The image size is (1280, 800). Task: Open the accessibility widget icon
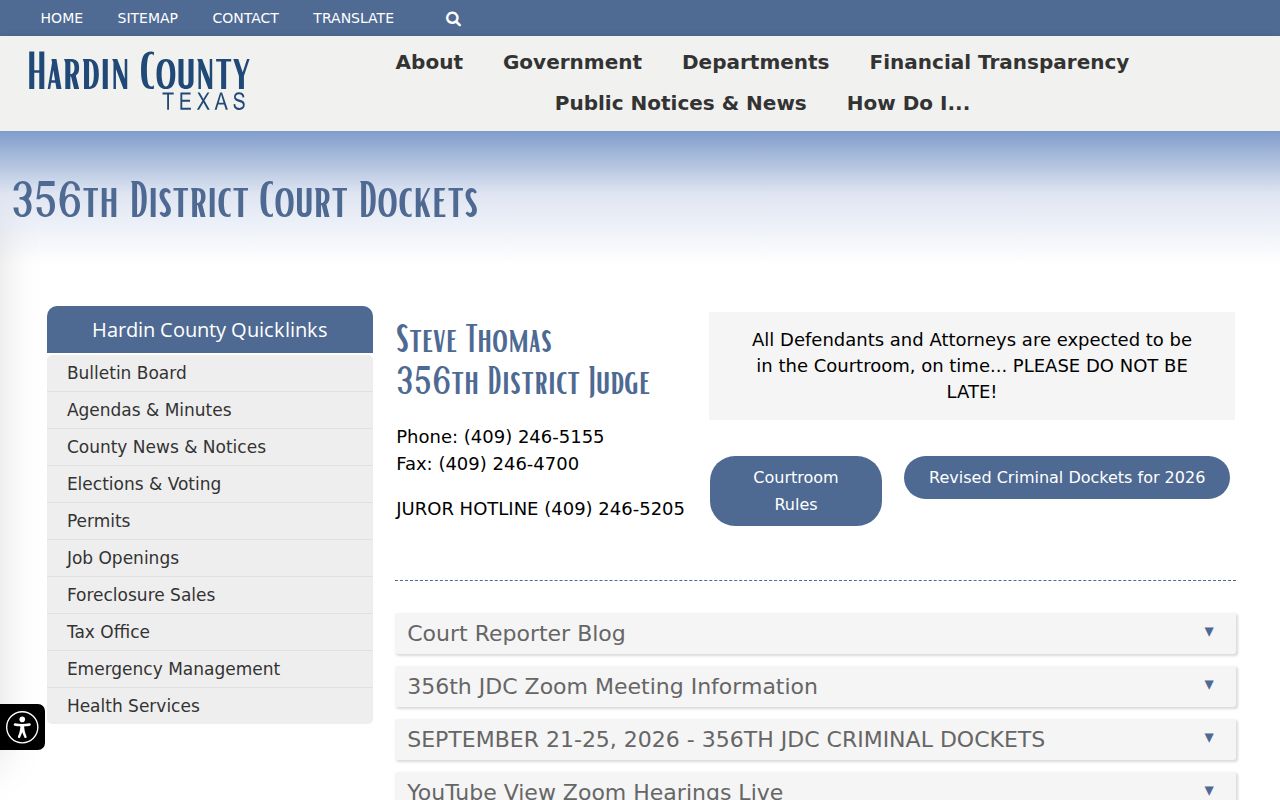[x=22, y=727]
